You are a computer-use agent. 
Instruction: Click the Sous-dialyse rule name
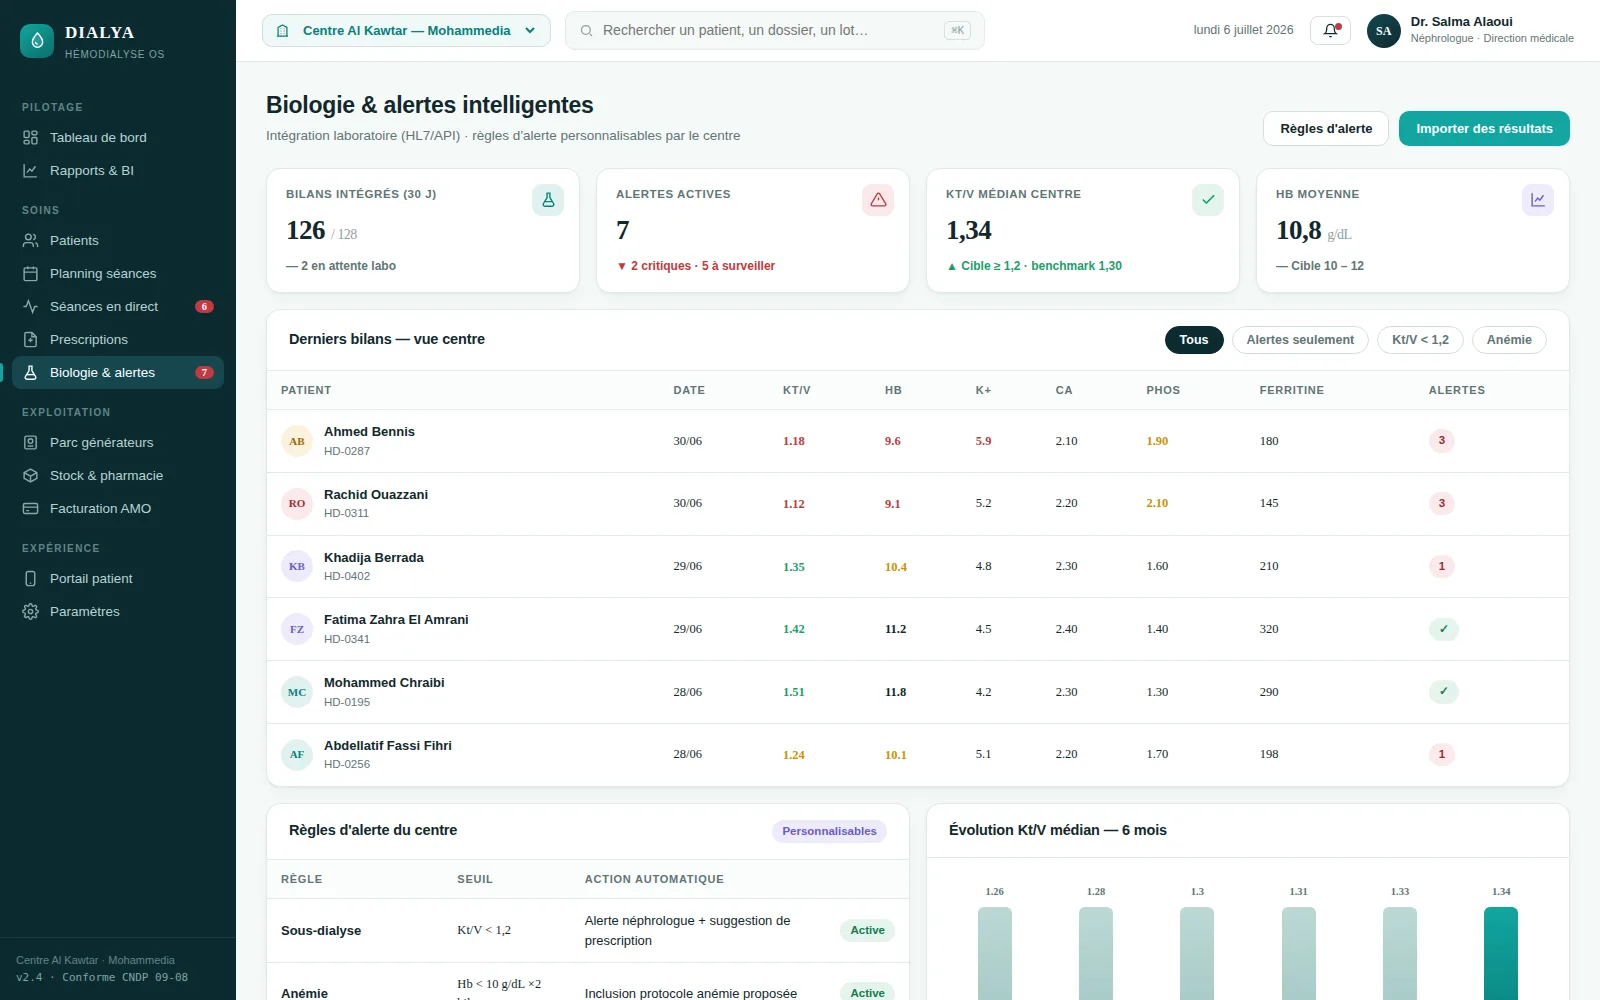tap(321, 930)
